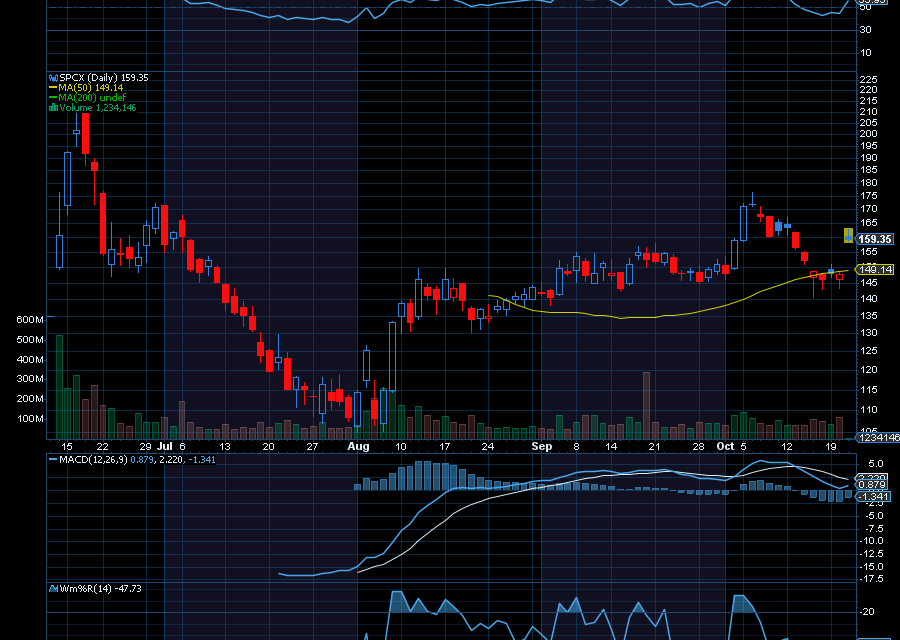Viewport: 900px width, 640px height.
Task: Select the MA(200) undef legend entry
Action: click(92, 98)
